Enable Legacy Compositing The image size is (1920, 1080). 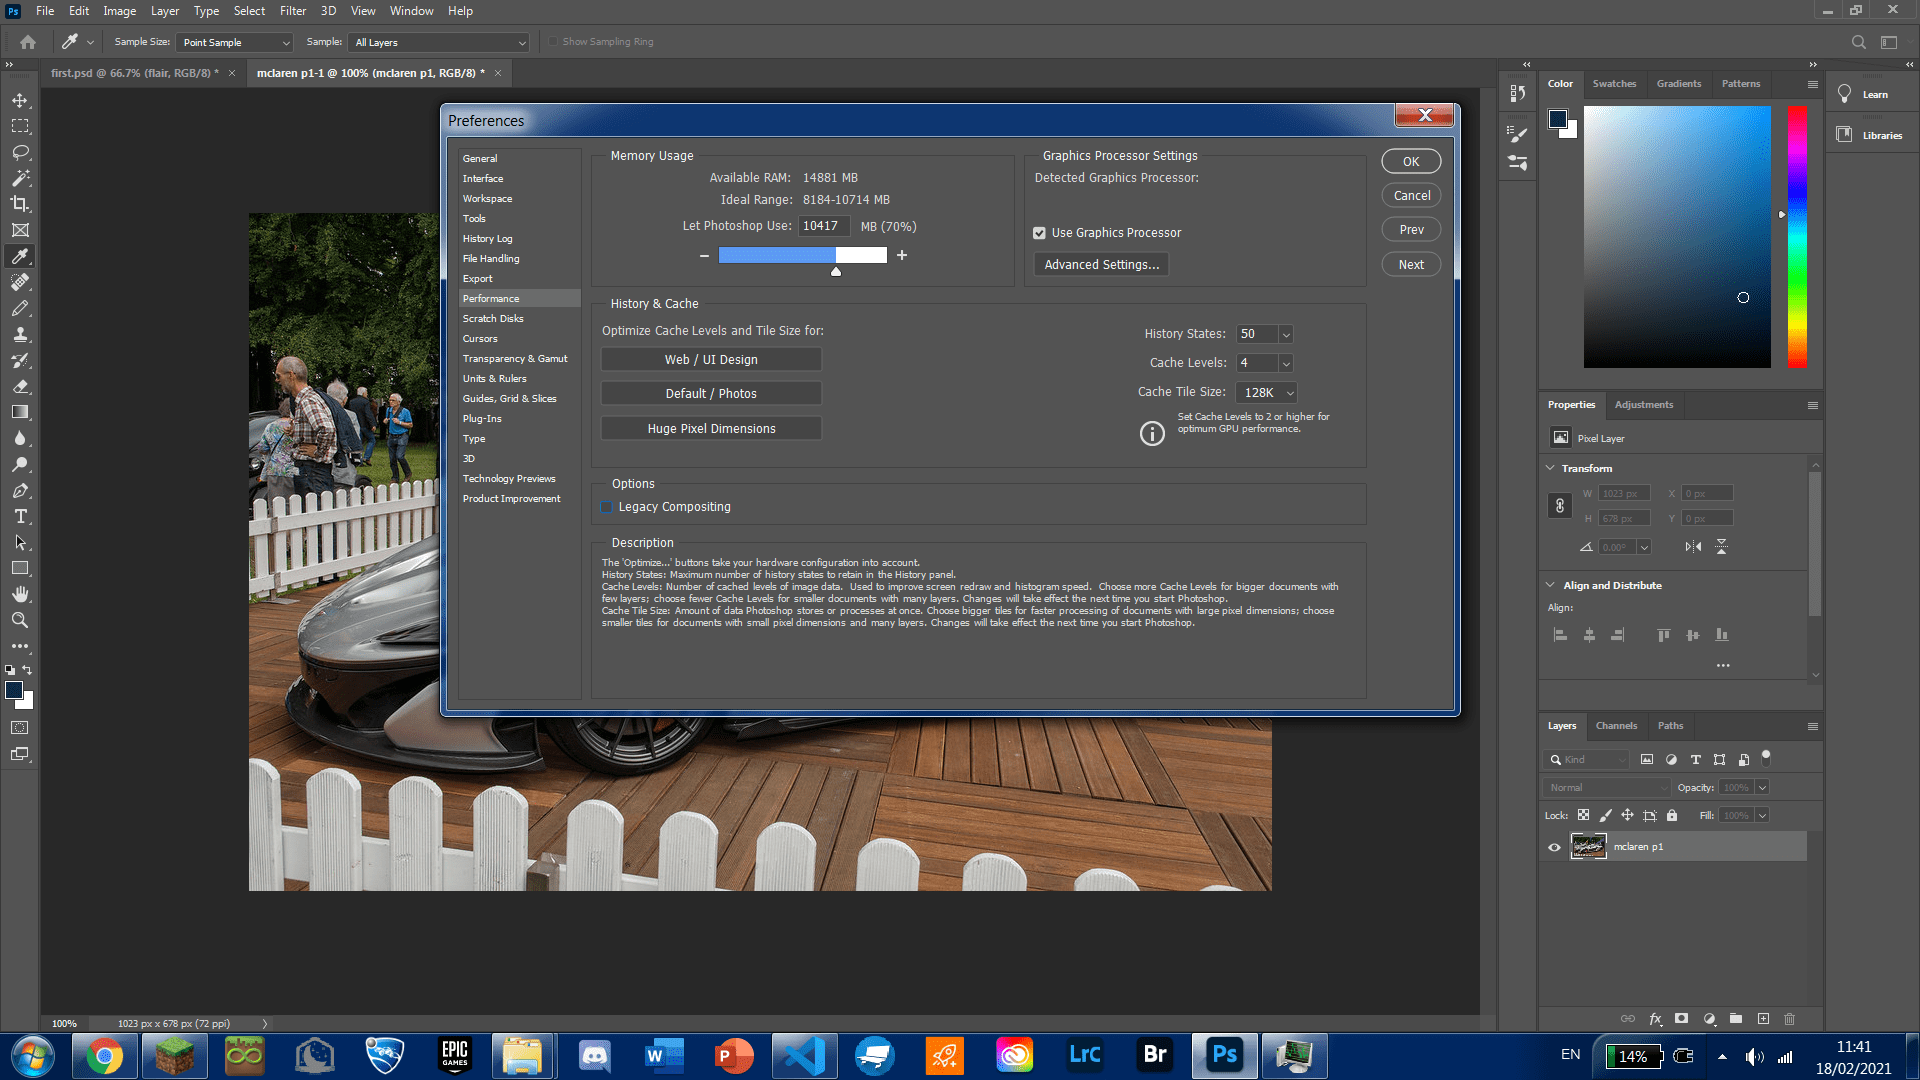point(606,507)
